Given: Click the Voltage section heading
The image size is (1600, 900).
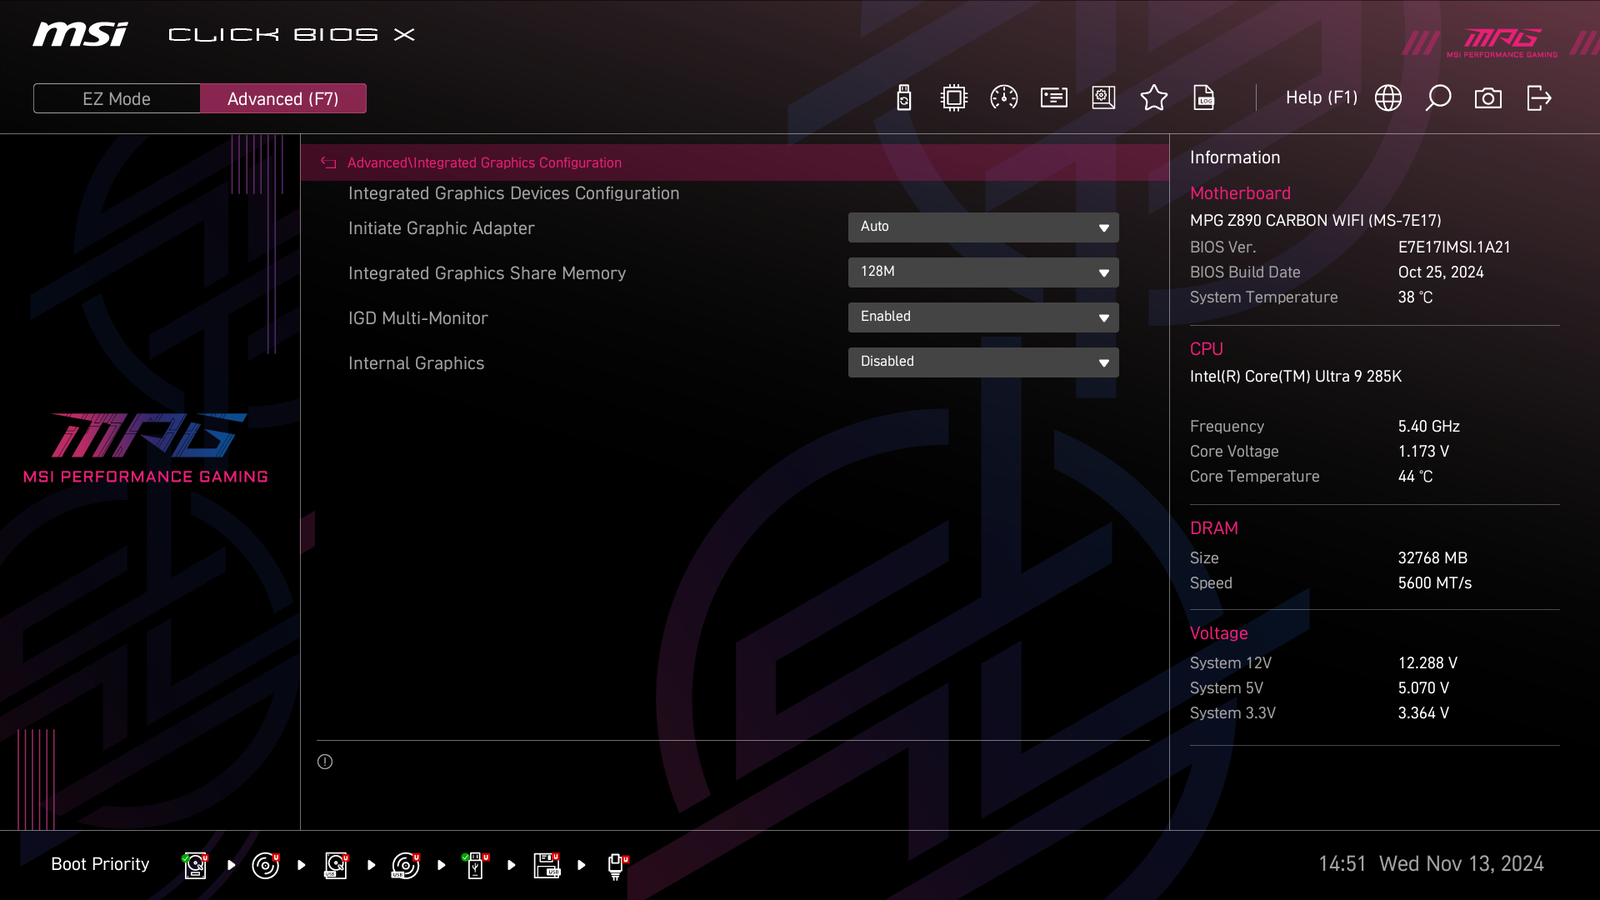Looking at the screenshot, I should click(x=1219, y=633).
